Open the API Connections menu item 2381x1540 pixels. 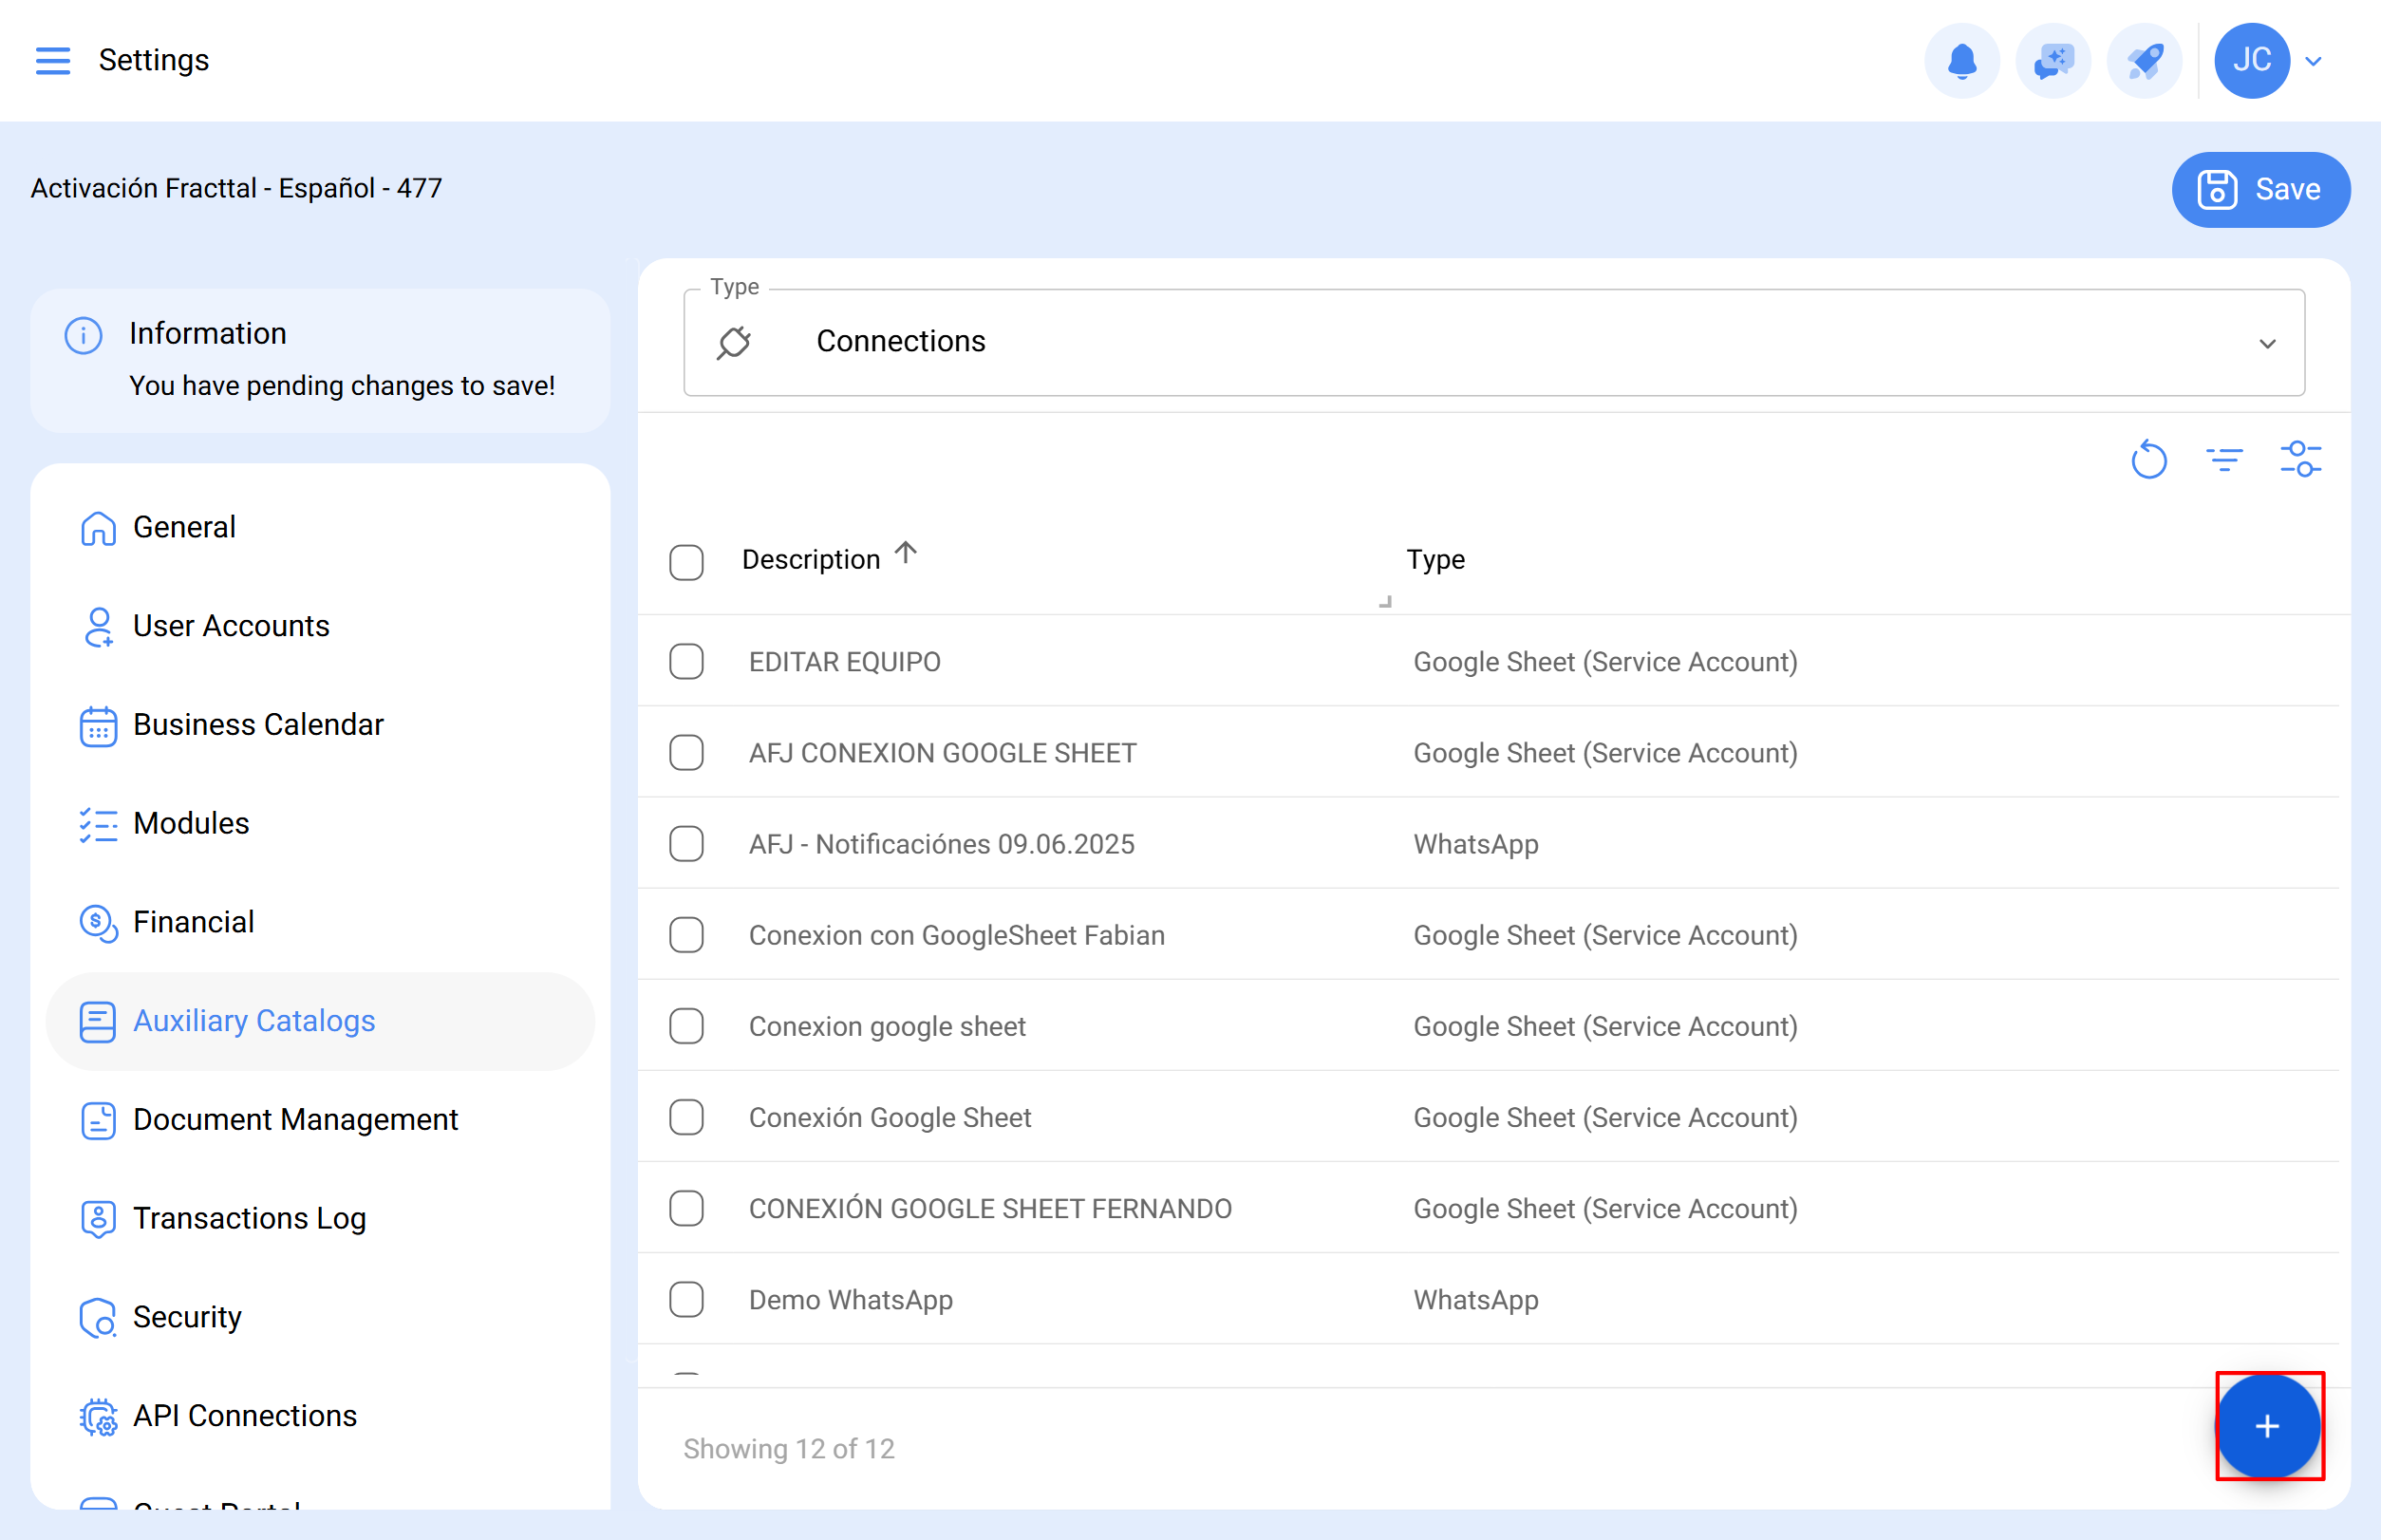[245, 1416]
